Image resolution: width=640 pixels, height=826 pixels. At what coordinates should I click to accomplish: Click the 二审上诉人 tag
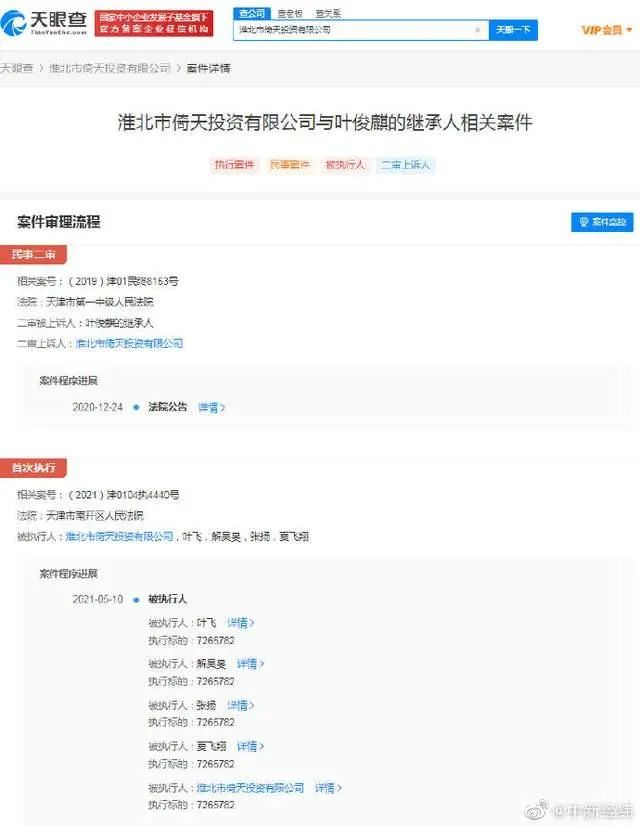[406, 165]
